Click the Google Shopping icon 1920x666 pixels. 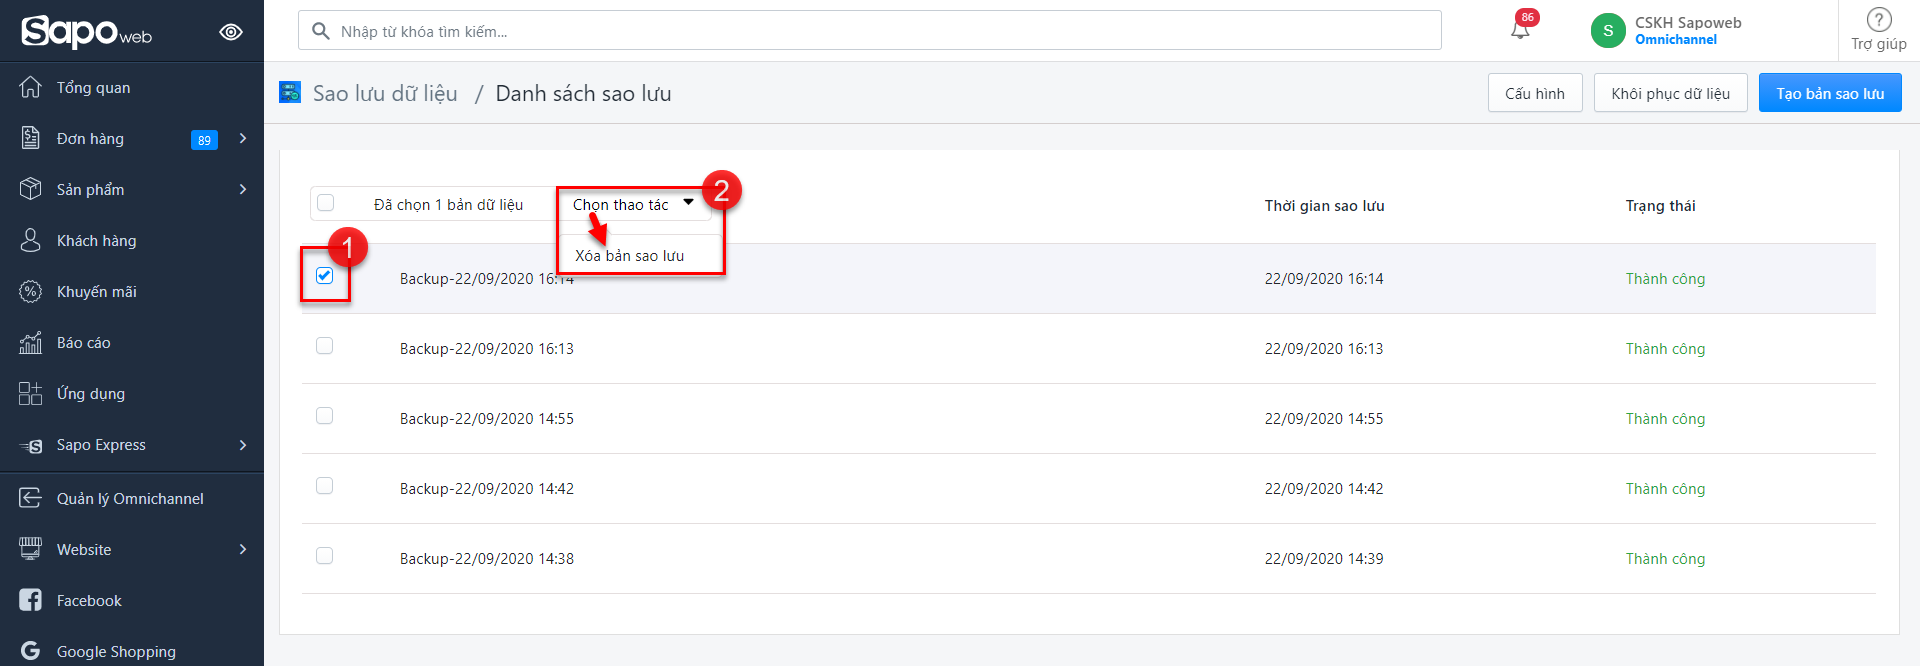coord(31,651)
